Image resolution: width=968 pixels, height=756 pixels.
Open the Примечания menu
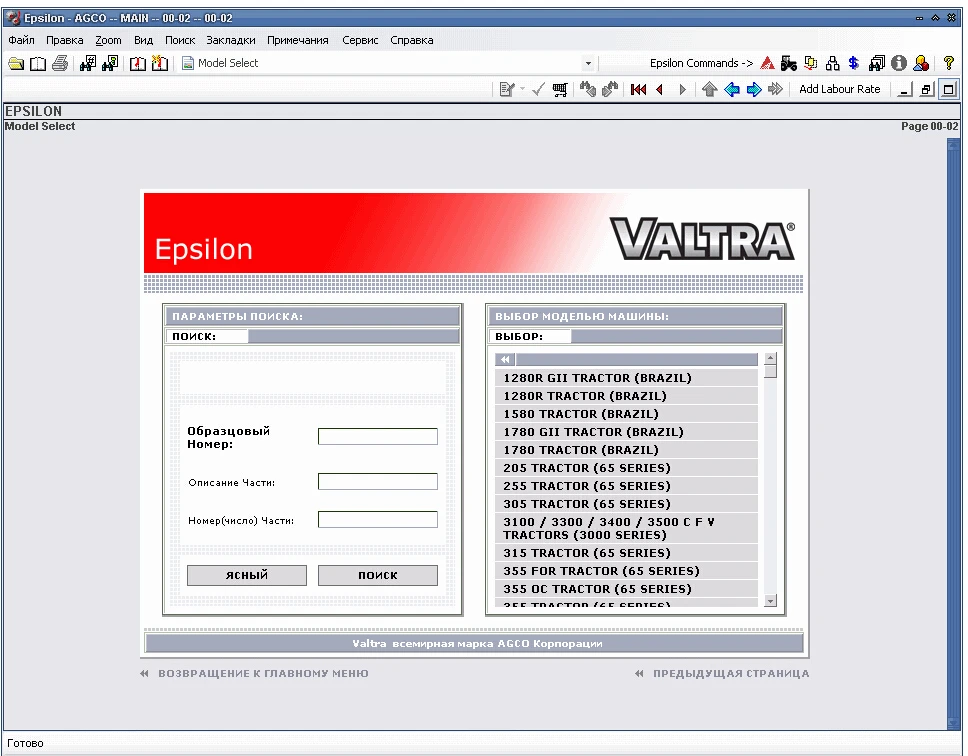(x=298, y=40)
